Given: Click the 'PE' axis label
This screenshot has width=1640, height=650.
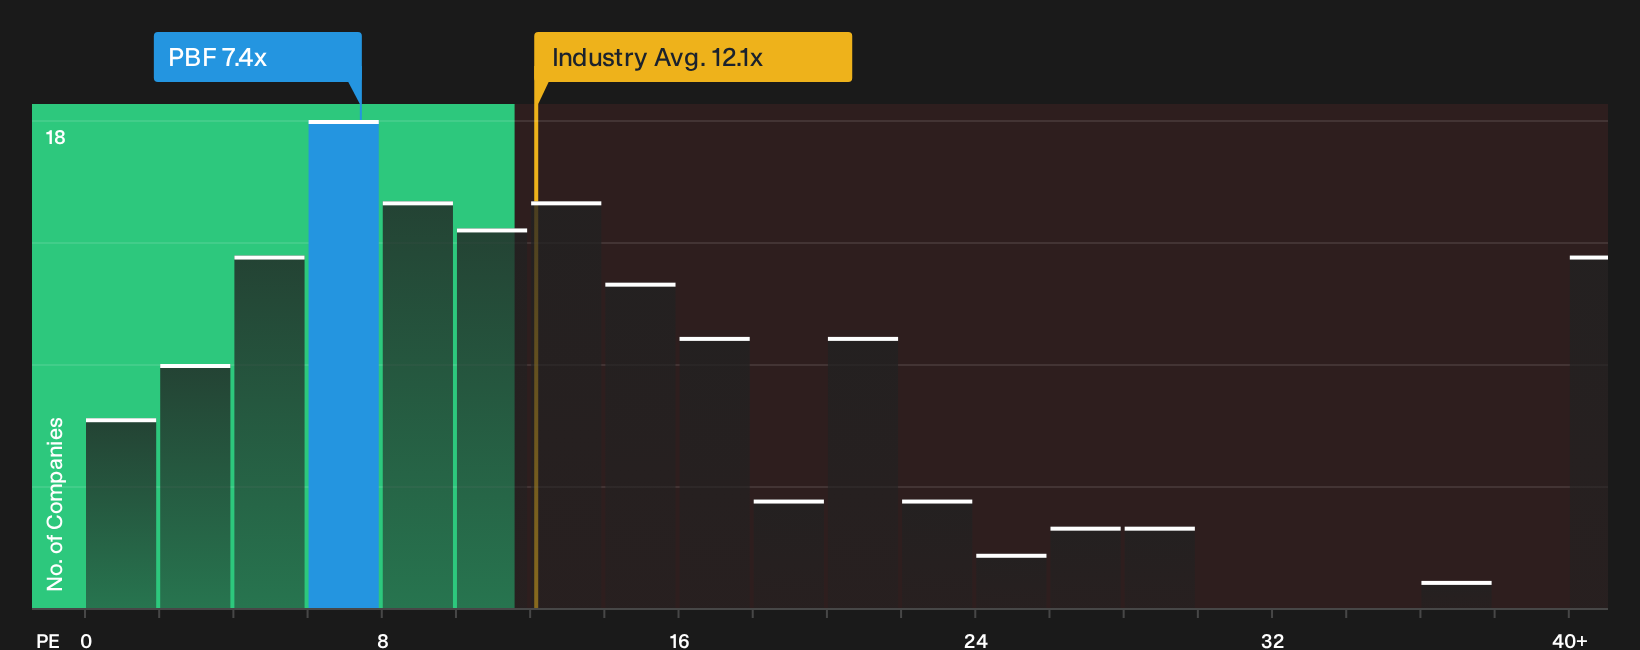Looking at the screenshot, I should pyautogui.click(x=48, y=640).
